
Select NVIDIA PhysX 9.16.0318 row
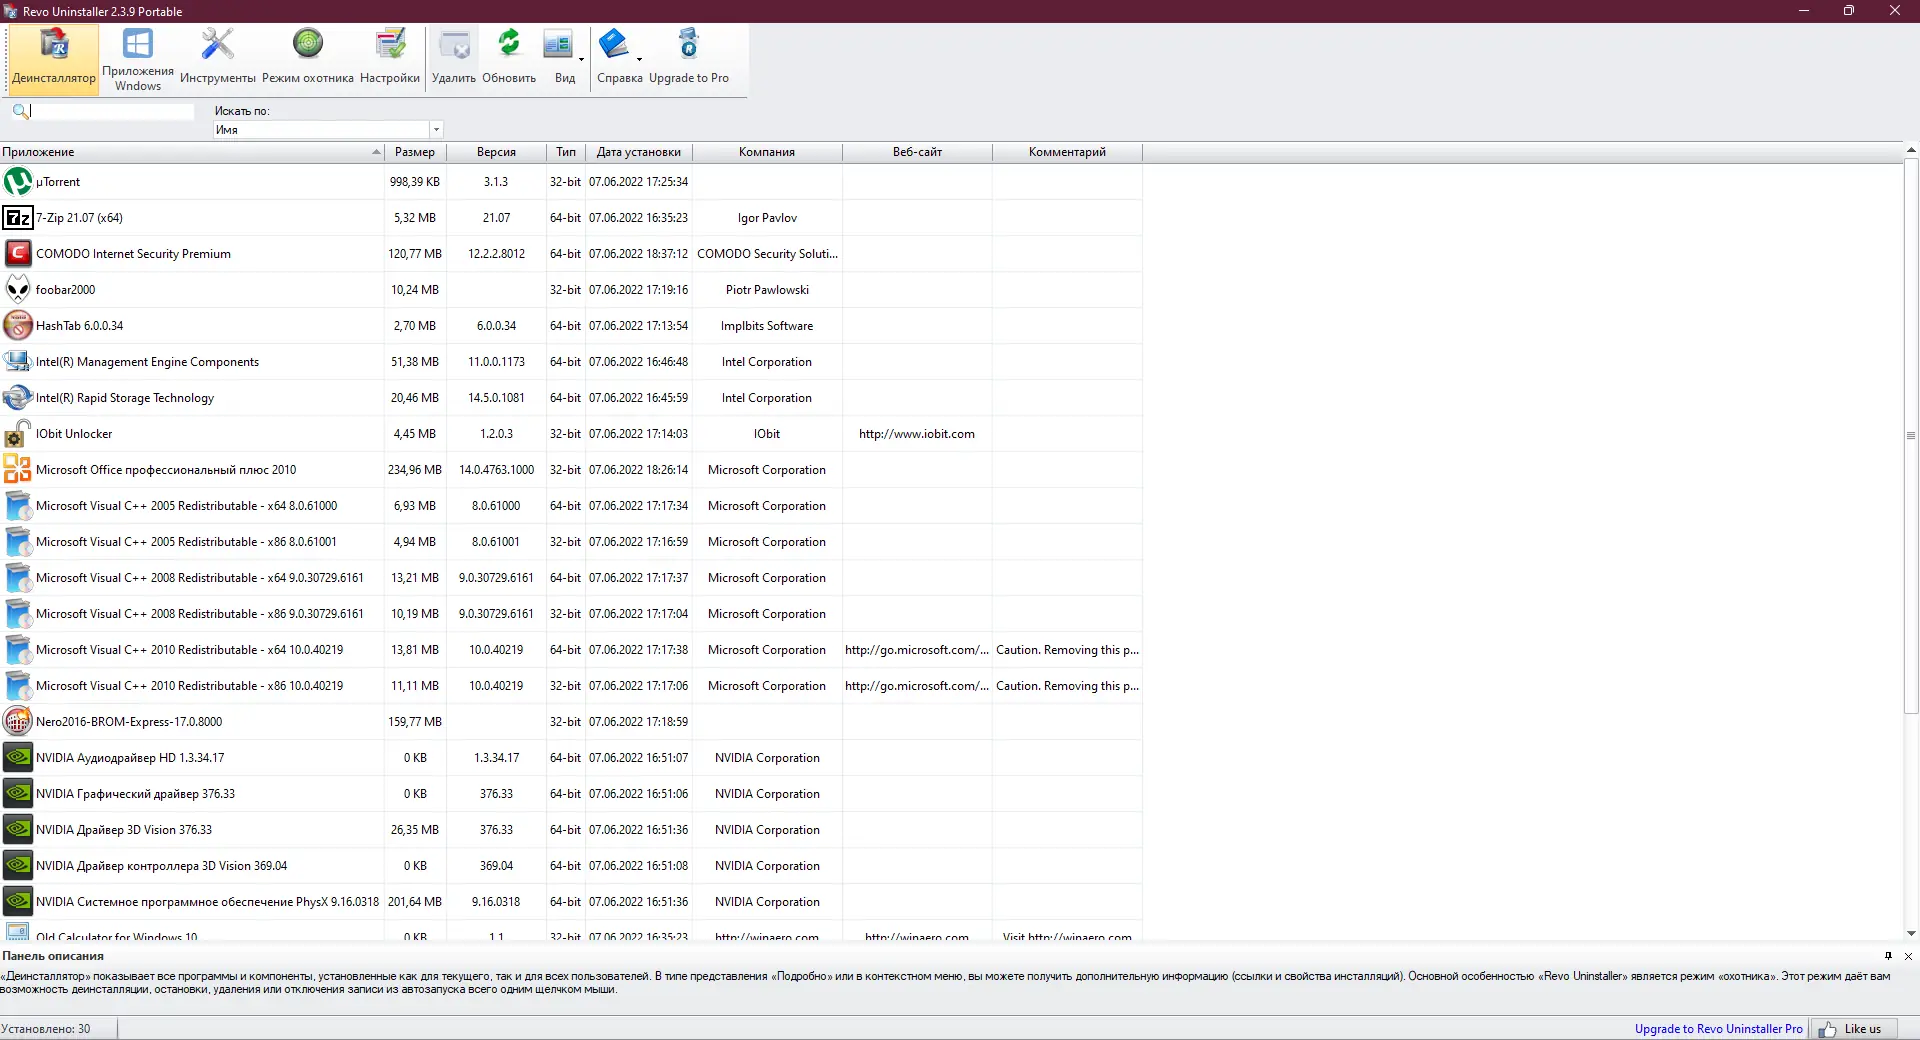[x=571, y=902]
